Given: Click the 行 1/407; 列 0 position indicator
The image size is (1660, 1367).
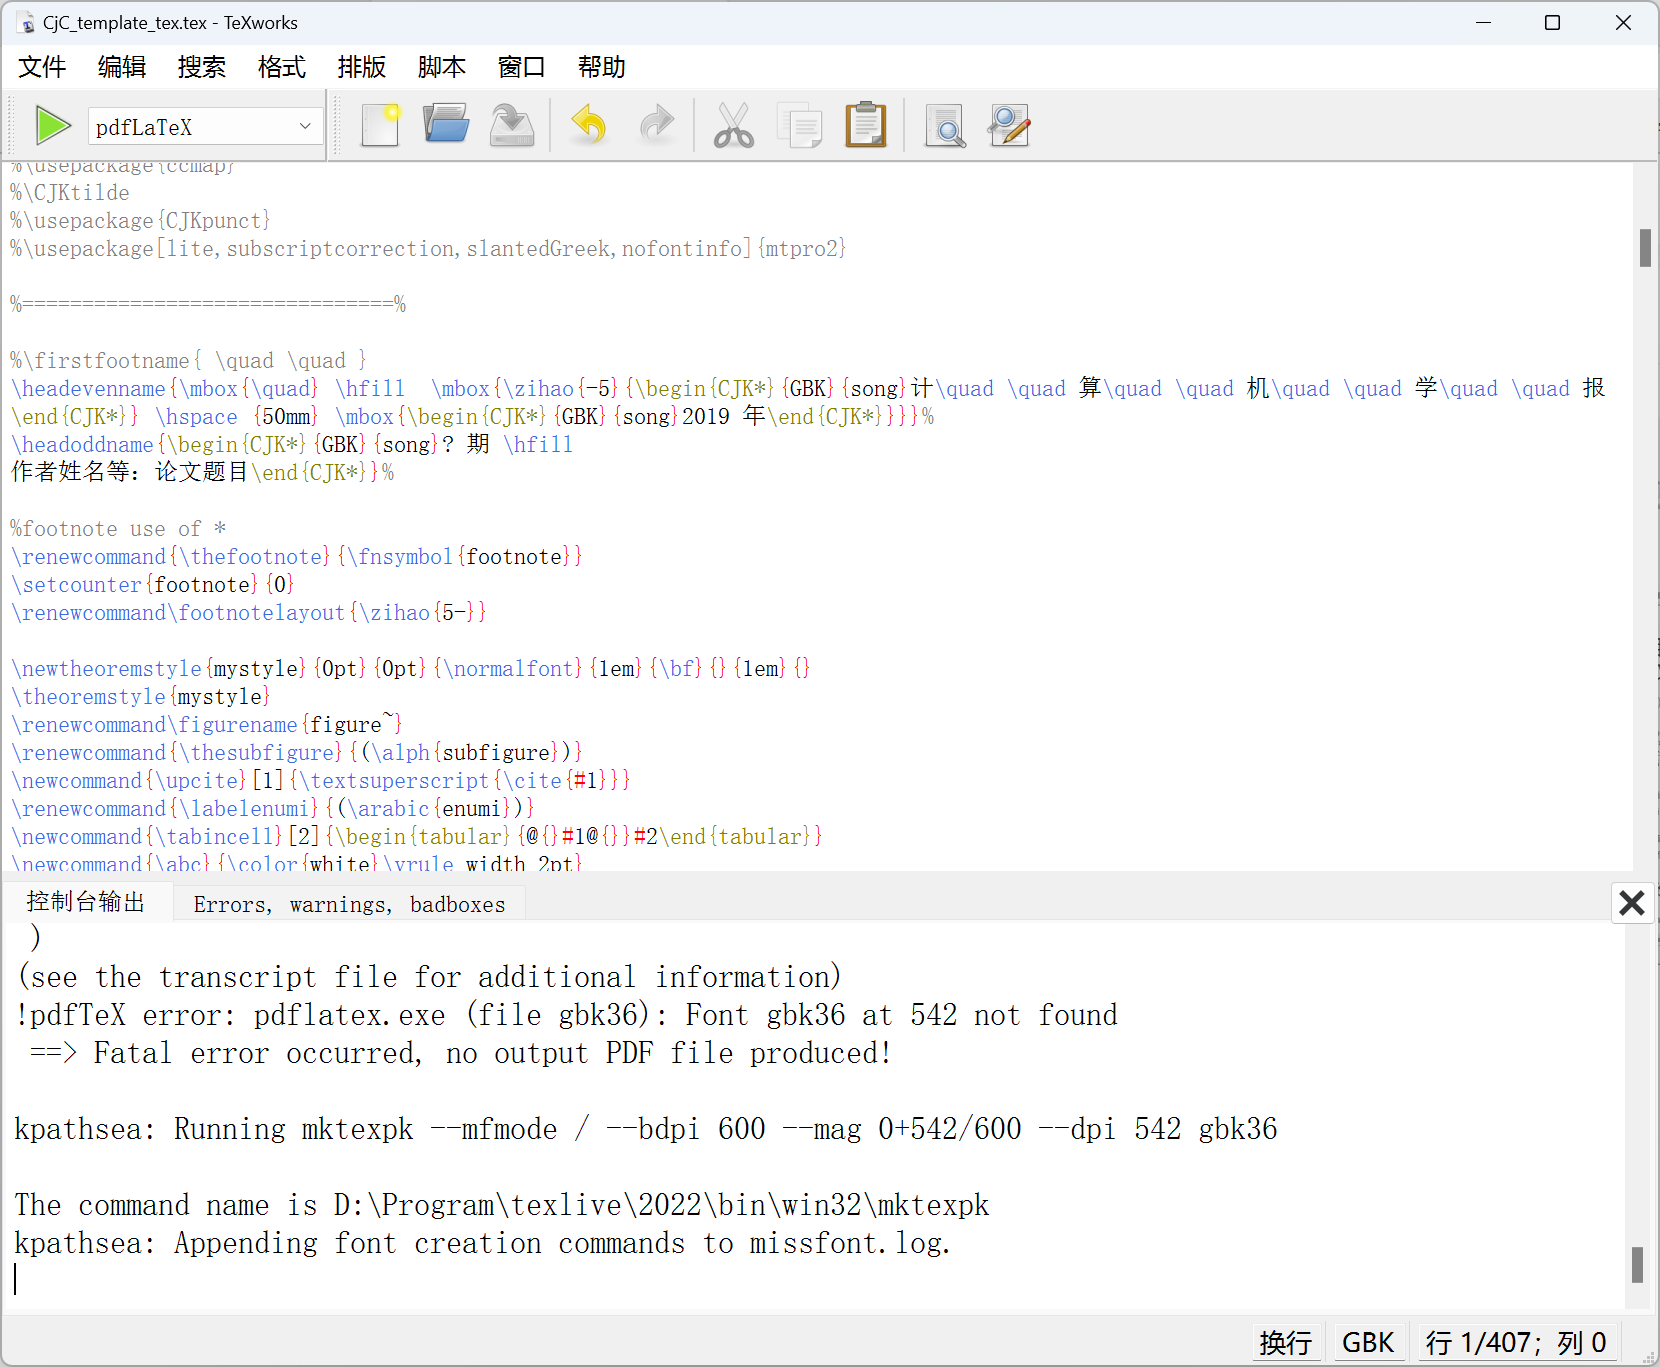Looking at the screenshot, I should point(1516,1342).
